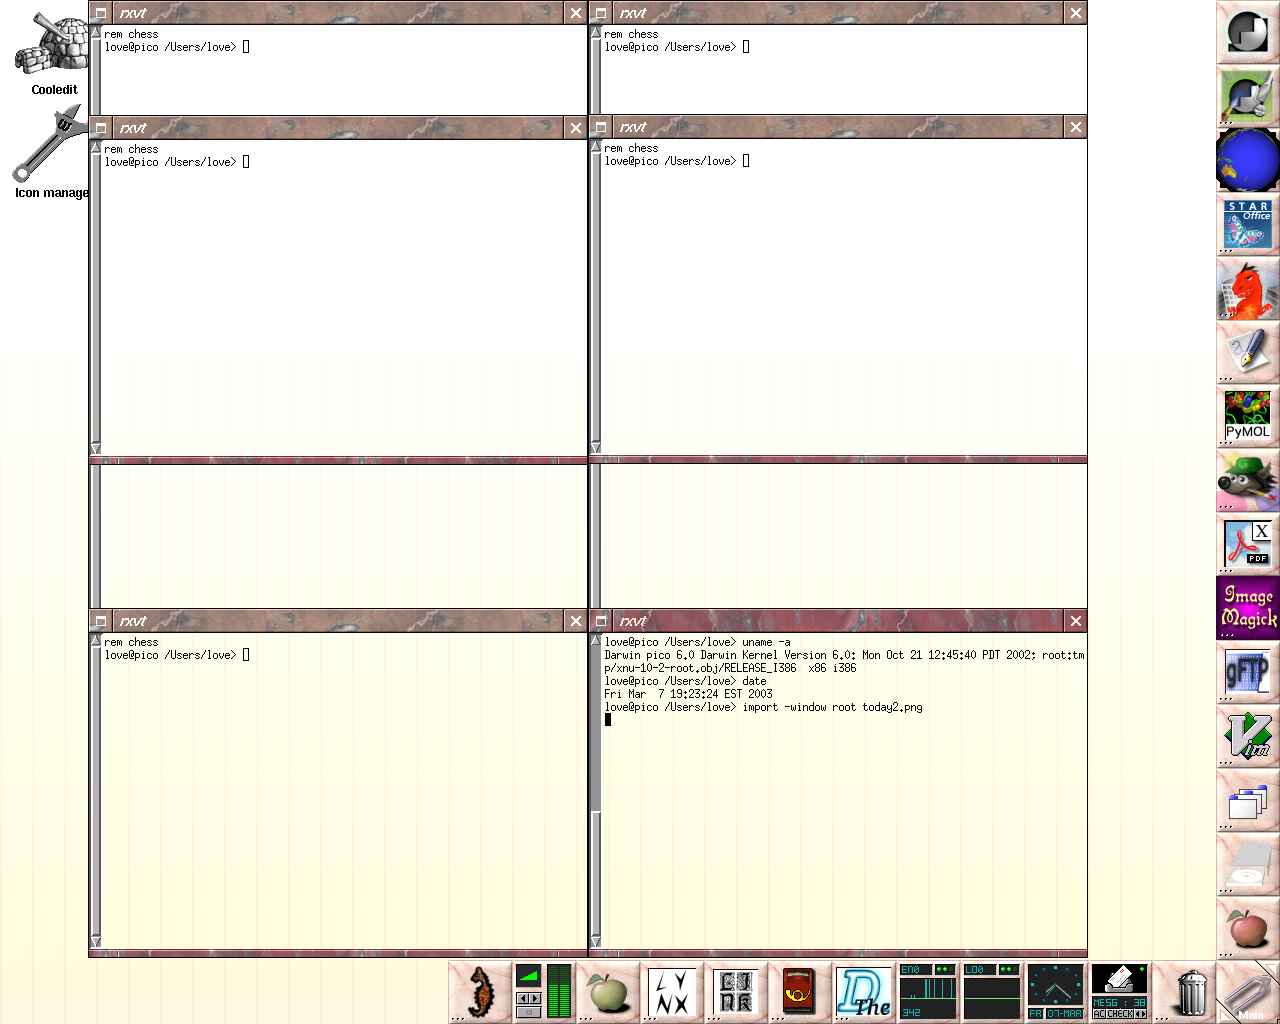
Task: Click the red dragon Mozilla icon
Action: (1247, 288)
